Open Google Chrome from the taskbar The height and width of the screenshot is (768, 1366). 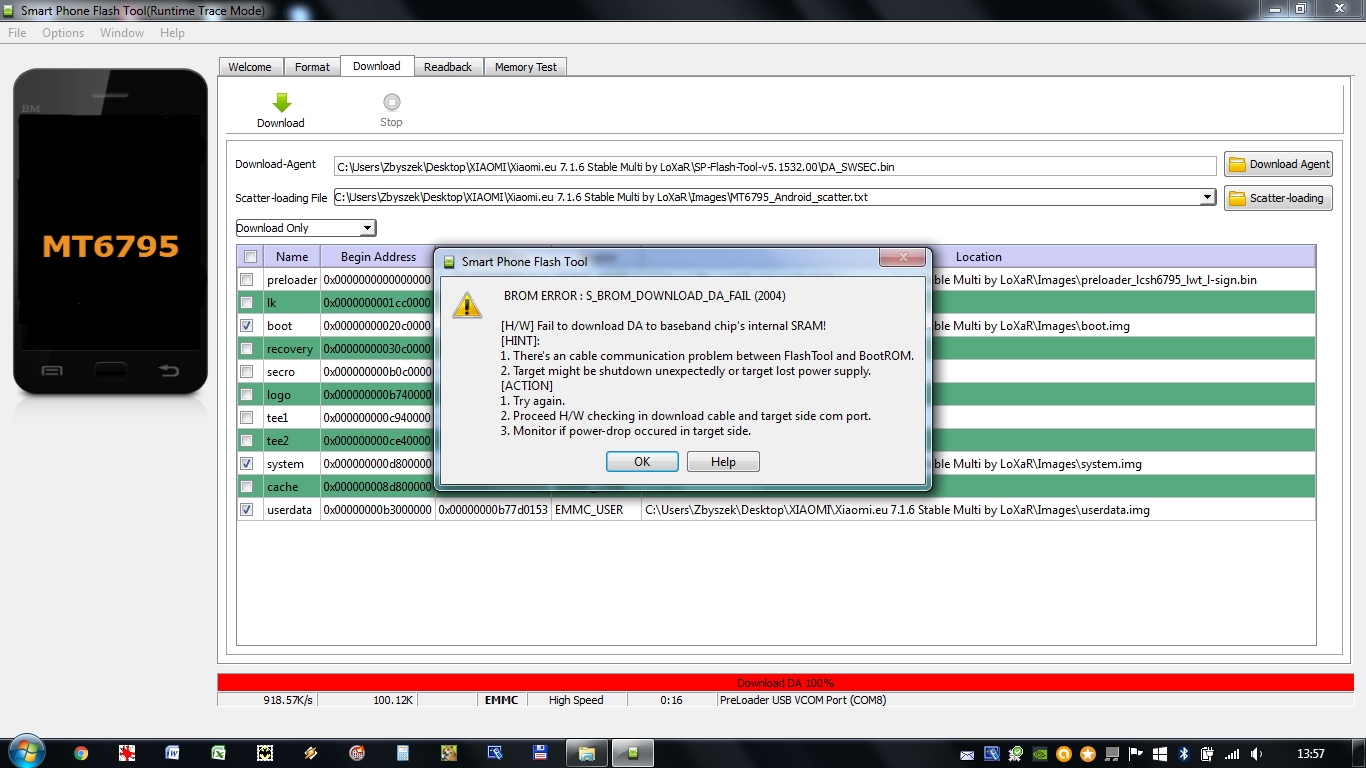pyautogui.click(x=81, y=753)
